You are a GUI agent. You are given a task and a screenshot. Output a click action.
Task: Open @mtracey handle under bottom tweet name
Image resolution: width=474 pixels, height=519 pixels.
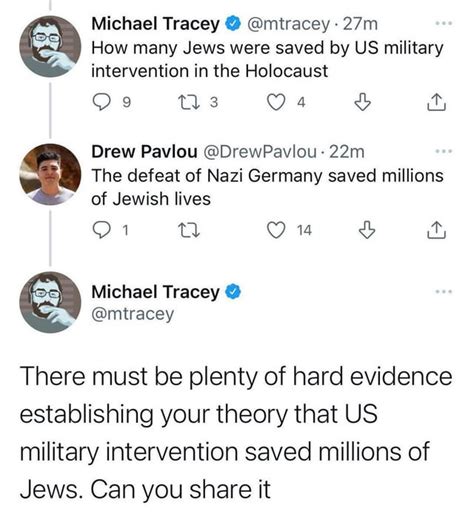pos(133,314)
